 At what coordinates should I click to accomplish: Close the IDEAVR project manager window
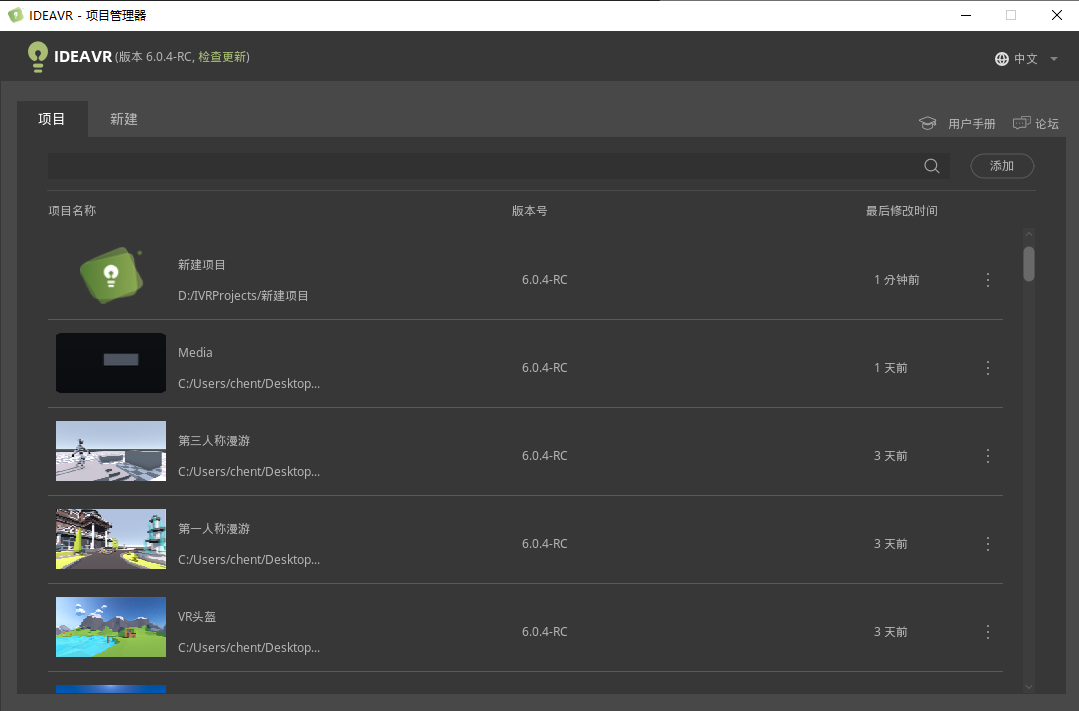pos(1057,15)
